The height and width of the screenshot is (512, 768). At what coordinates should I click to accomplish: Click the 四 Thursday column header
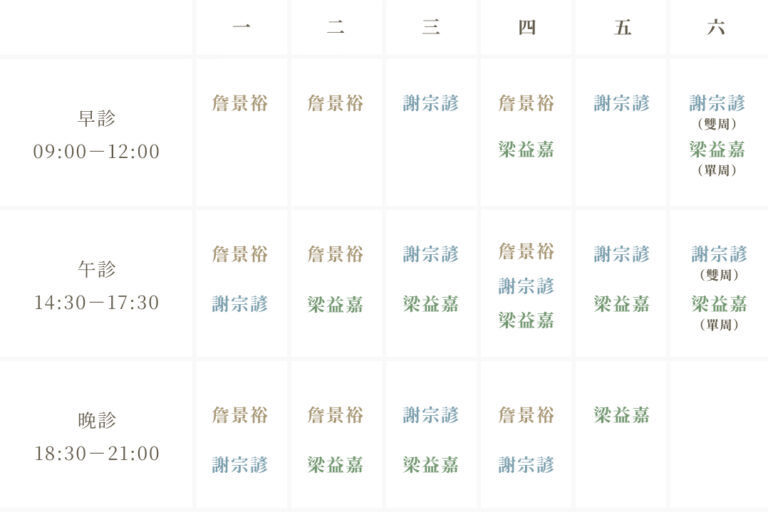[x=527, y=27]
